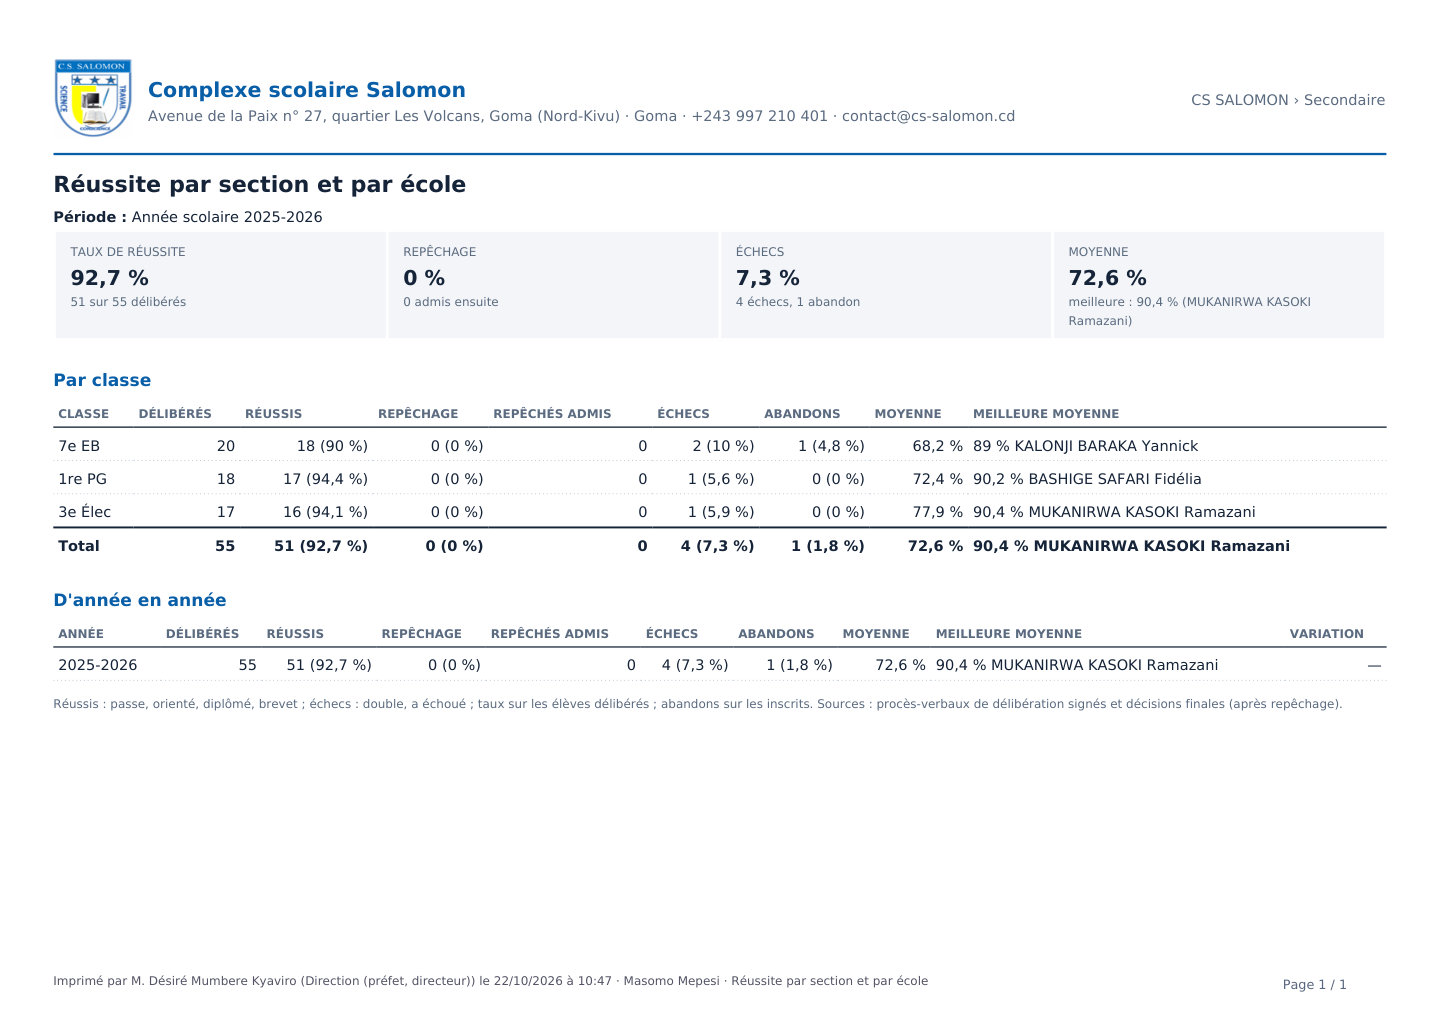Click "90,2 % BASHIGE SAFARI Fidélia" best average
This screenshot has height=1019, width=1440.
1087,479
